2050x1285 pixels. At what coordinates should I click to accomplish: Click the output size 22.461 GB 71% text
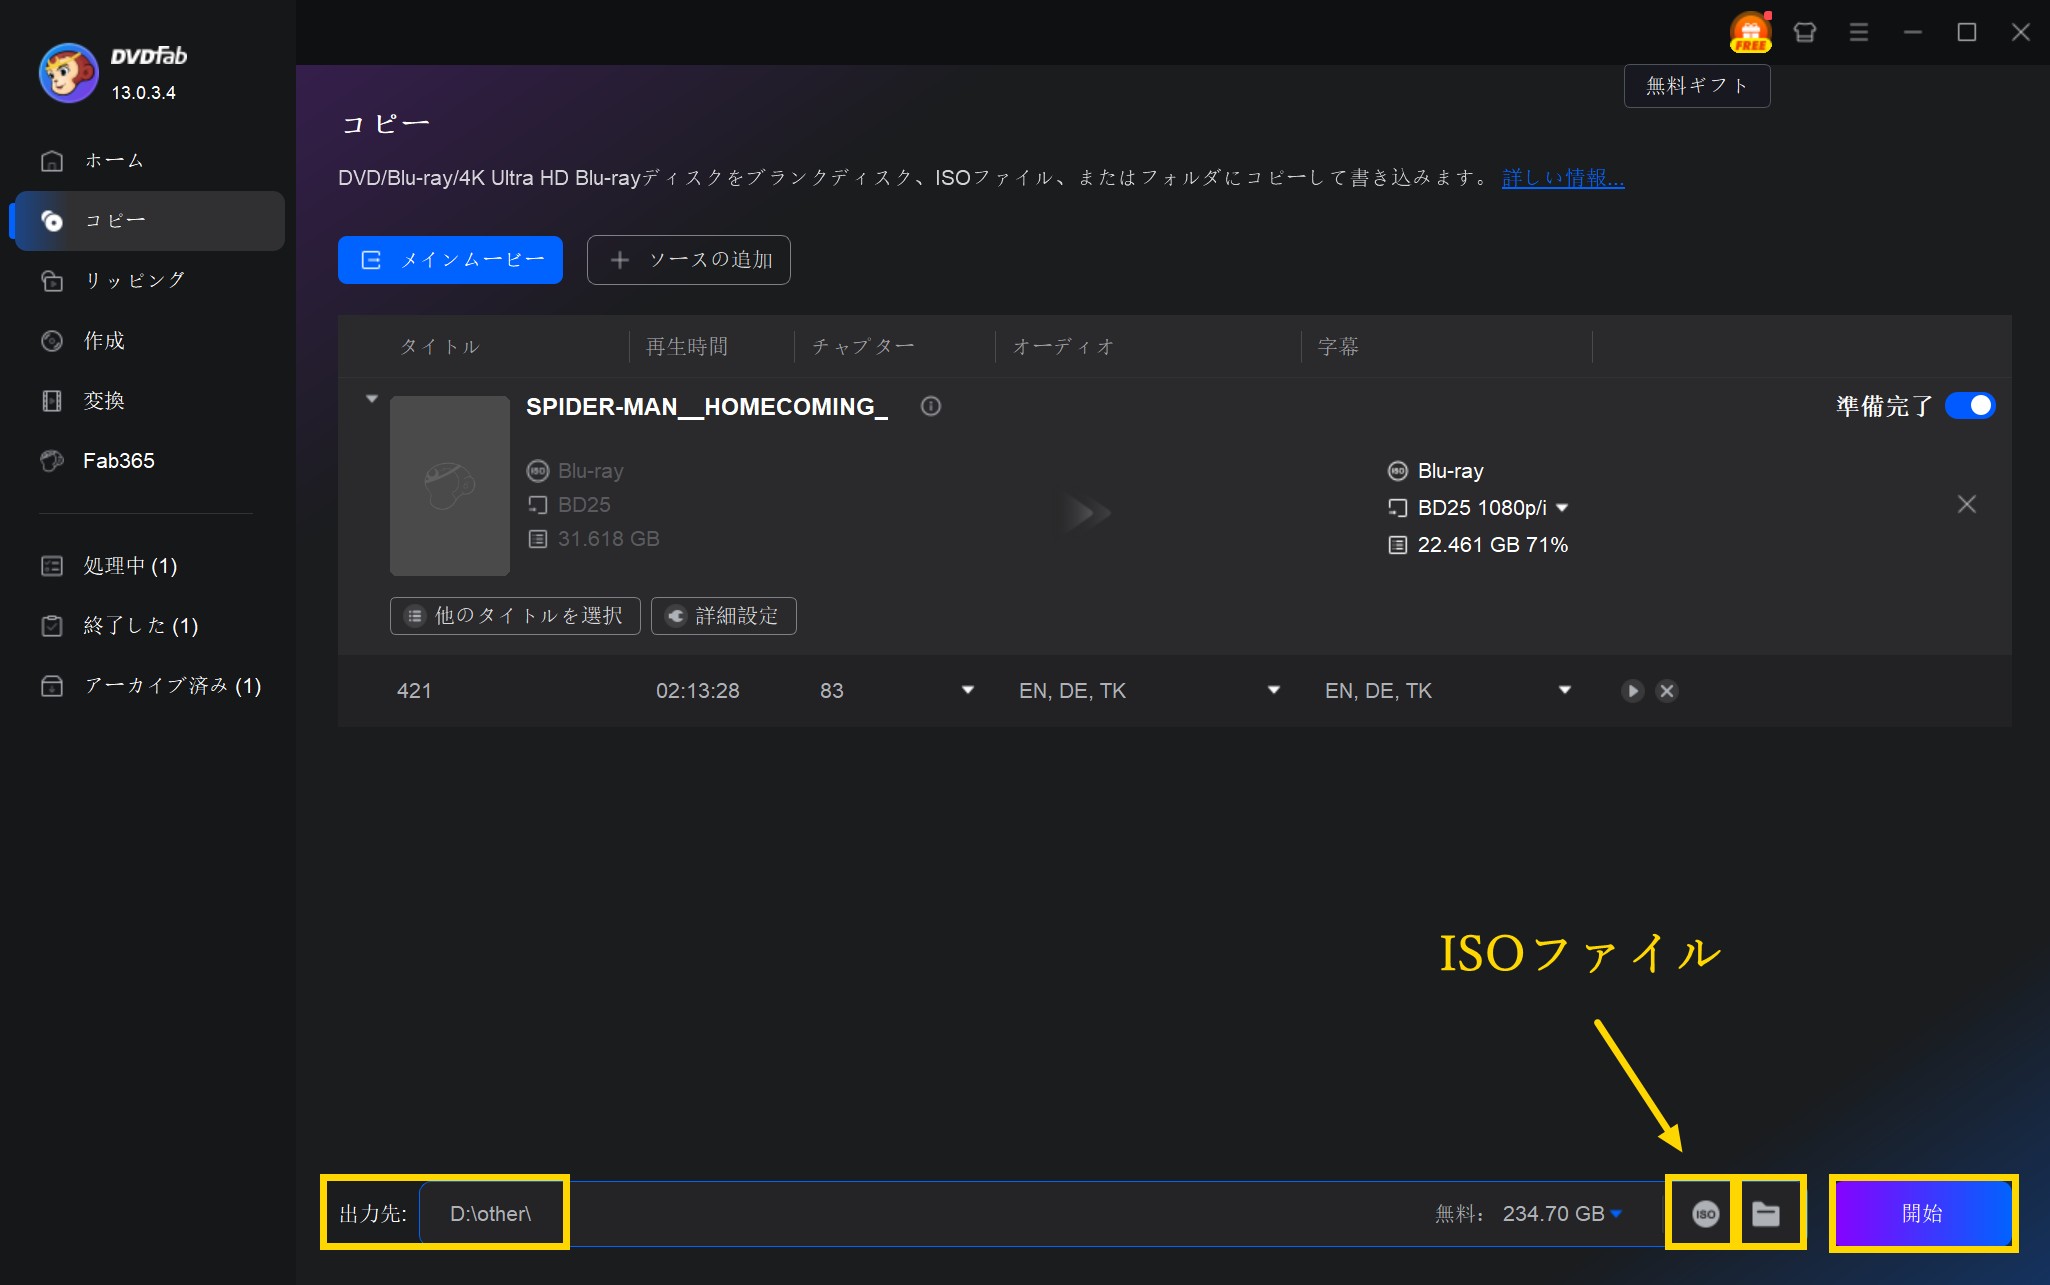click(1493, 545)
